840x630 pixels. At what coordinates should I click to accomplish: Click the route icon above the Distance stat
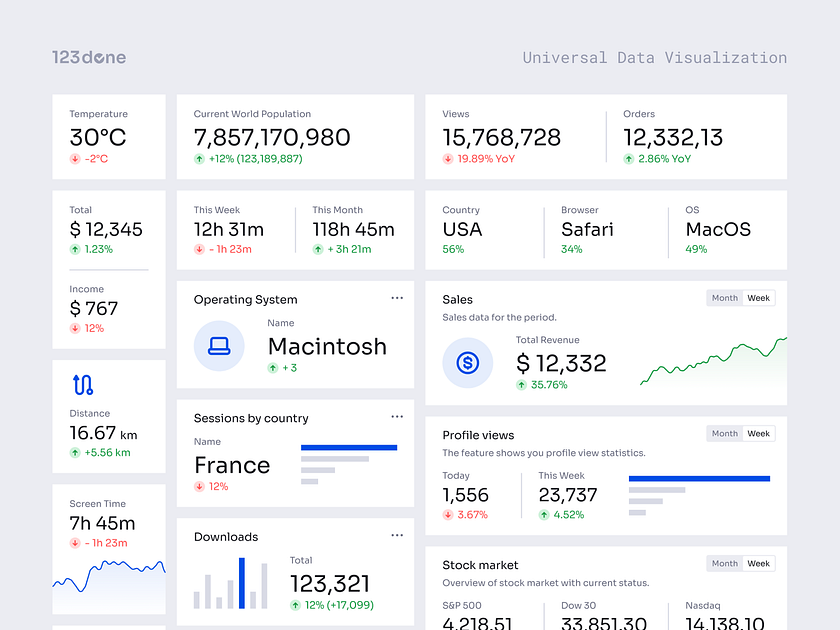(82, 385)
